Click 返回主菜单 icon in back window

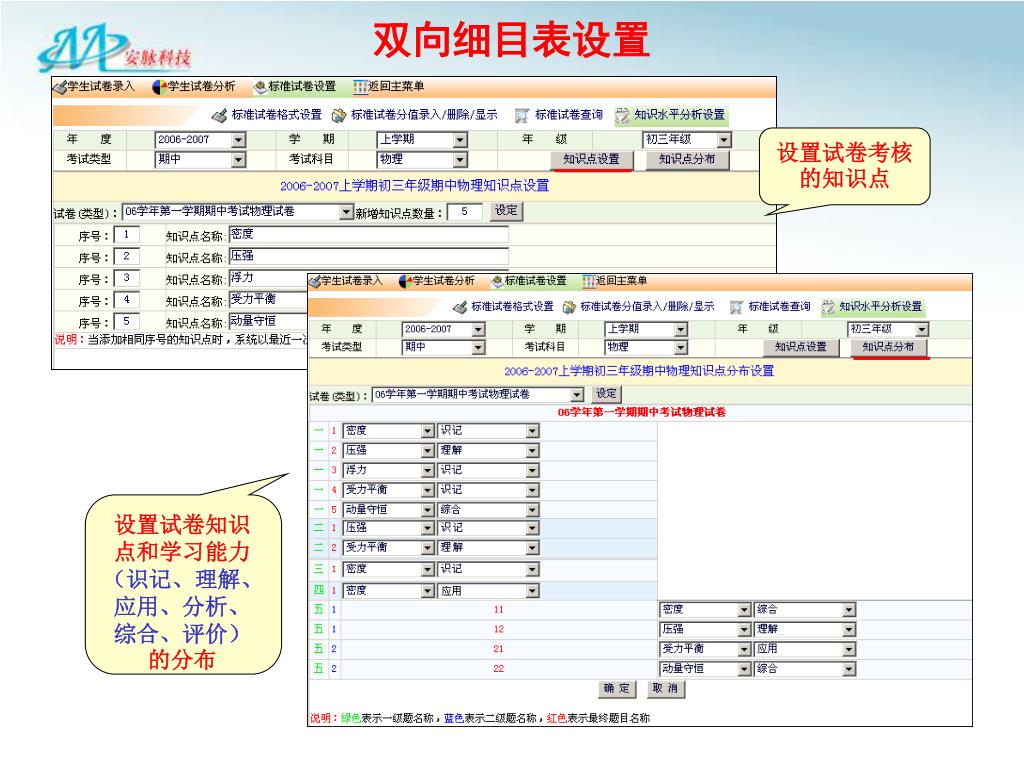pos(360,87)
